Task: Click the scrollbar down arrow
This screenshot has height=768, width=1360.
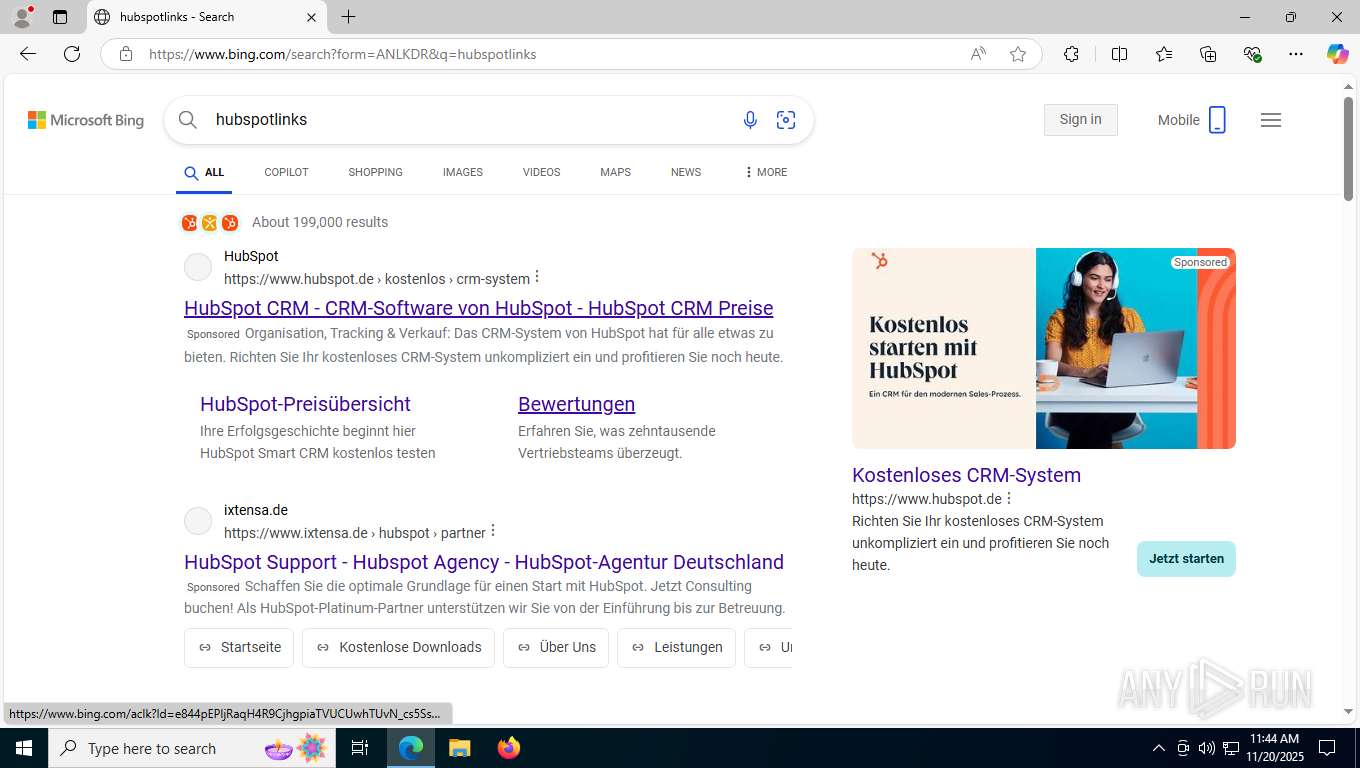Action: click(x=1348, y=712)
